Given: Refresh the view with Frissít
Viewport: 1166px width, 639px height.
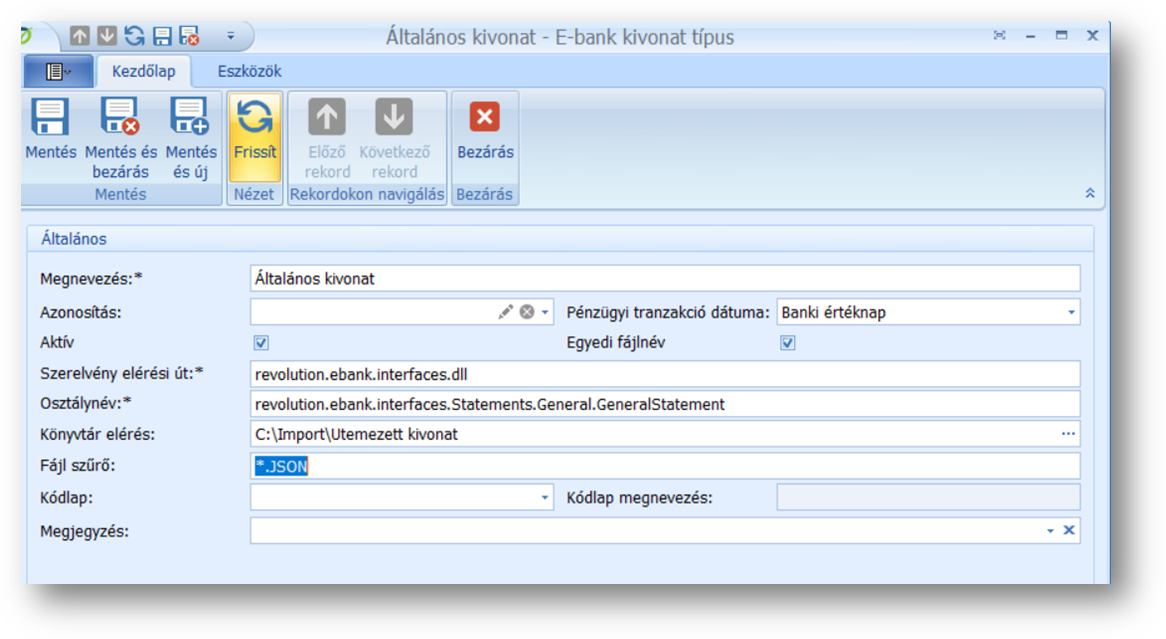Looking at the screenshot, I should click(x=255, y=118).
